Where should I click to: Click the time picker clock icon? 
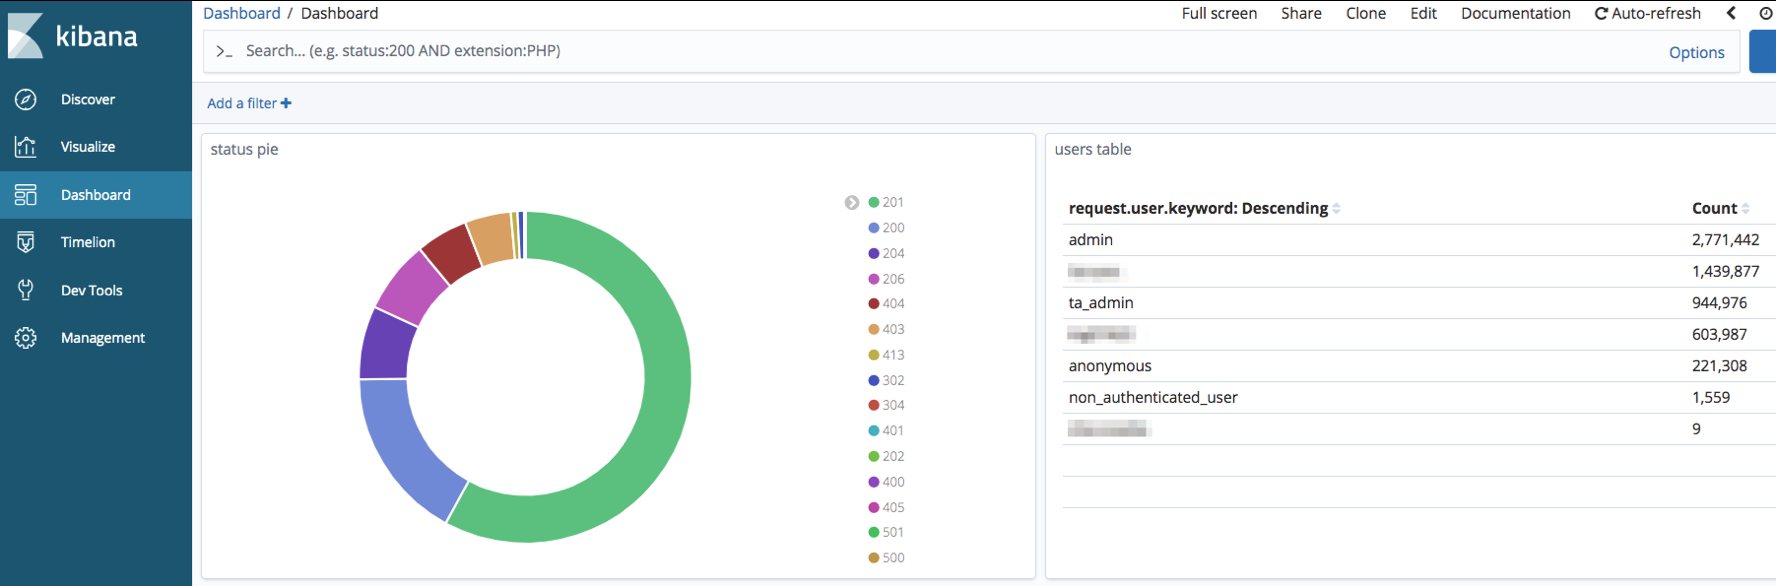(x=1765, y=13)
